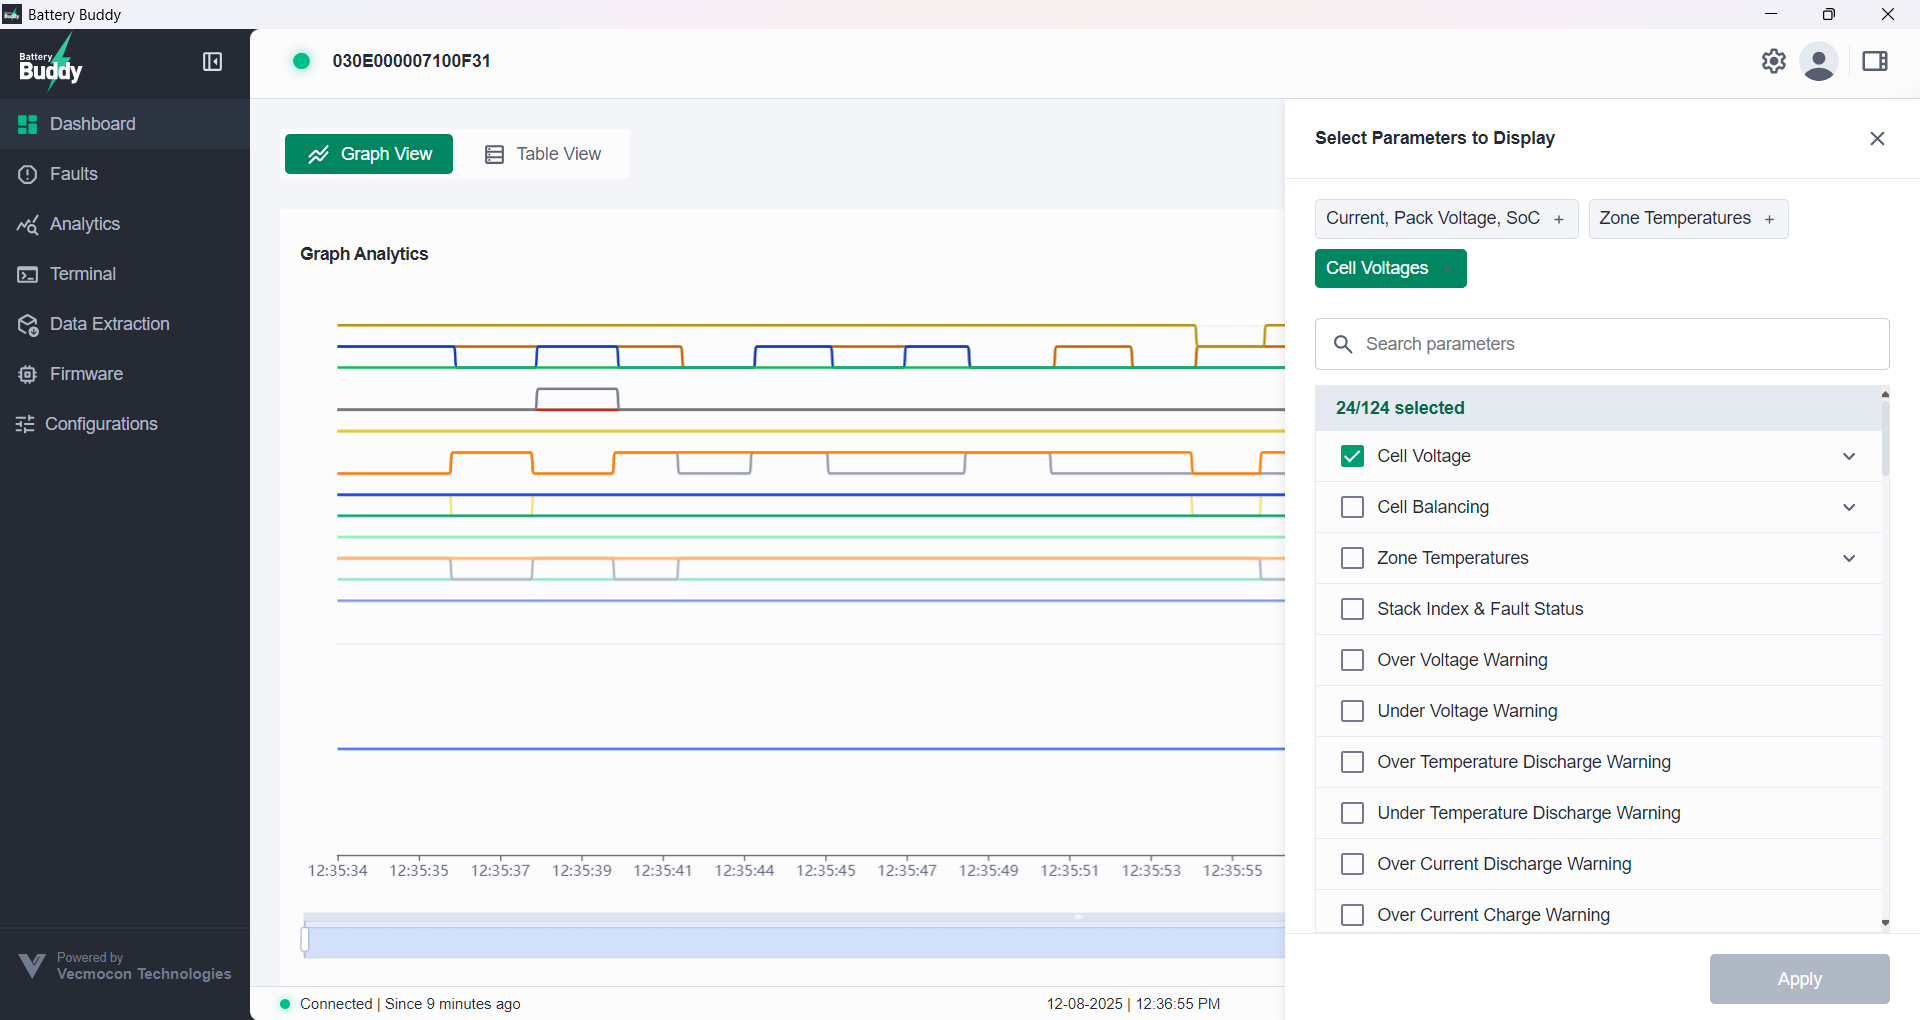Enable the Cell Balancing checkbox
The height and width of the screenshot is (1020, 1920).
(1352, 507)
